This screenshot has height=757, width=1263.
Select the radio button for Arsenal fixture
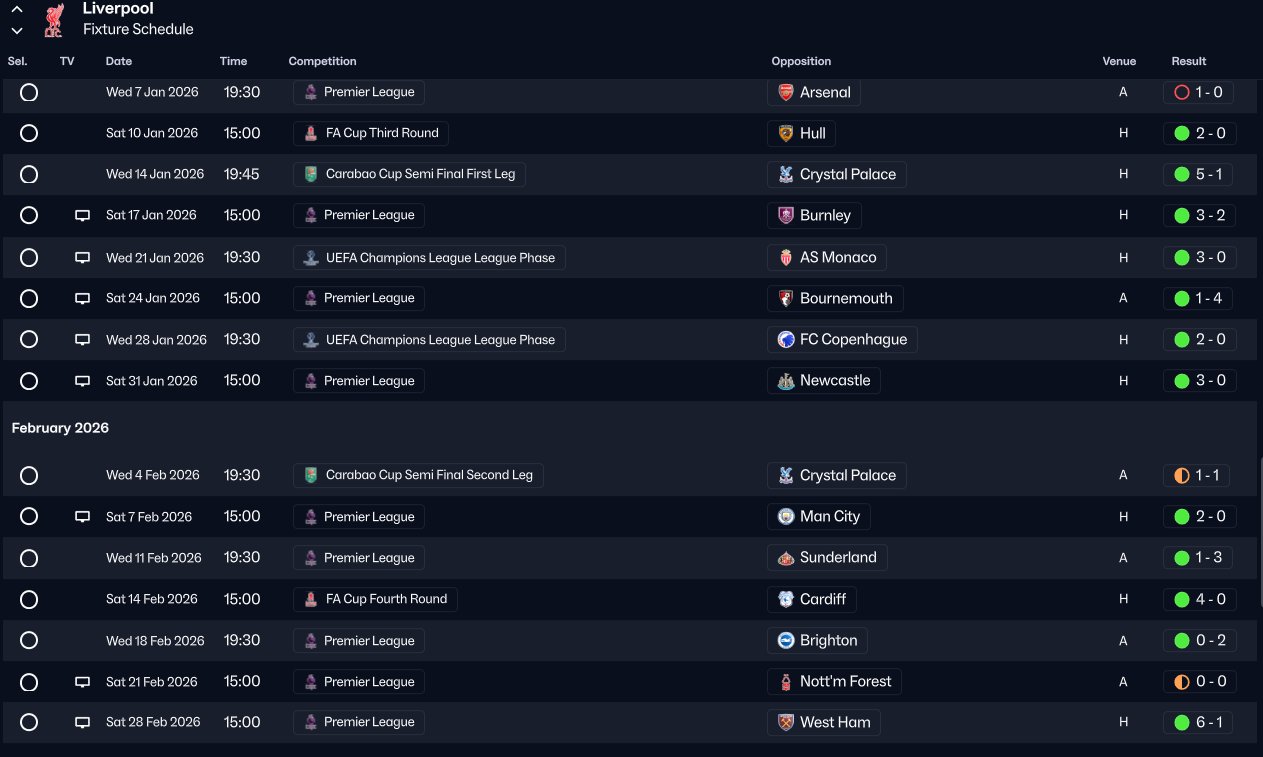29,92
